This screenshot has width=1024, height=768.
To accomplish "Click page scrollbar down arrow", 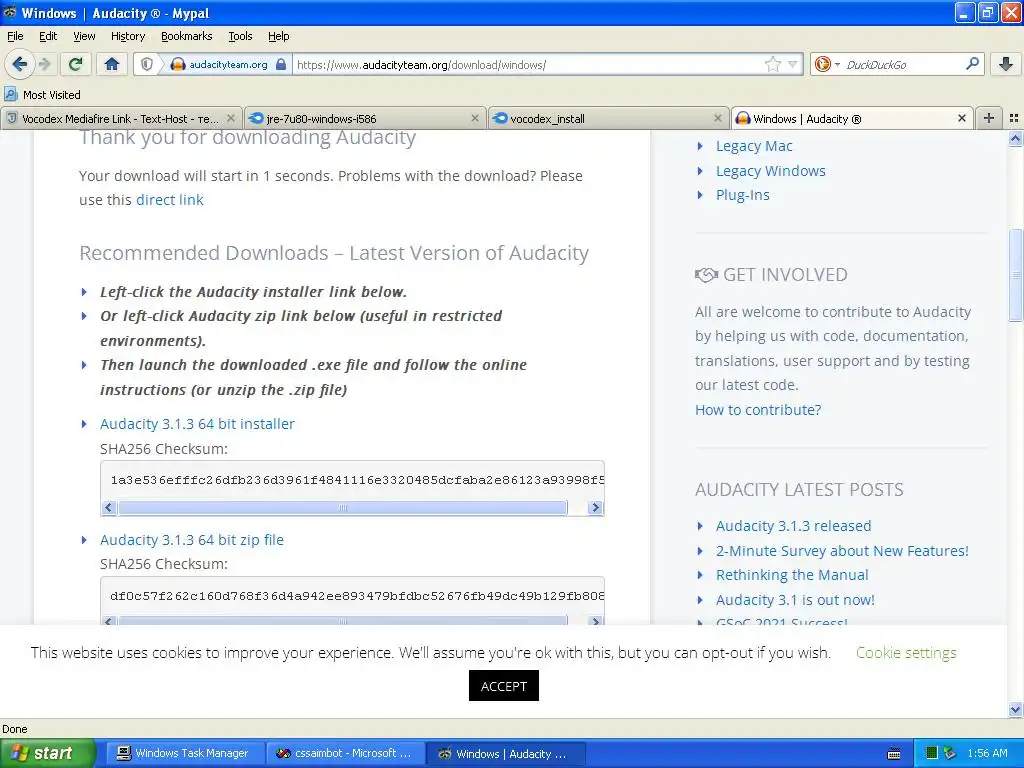I will pyautogui.click(x=1016, y=709).
